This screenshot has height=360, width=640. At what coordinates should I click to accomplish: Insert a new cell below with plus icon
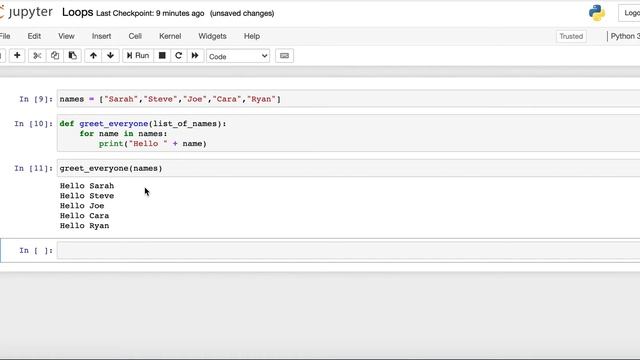(x=17, y=56)
